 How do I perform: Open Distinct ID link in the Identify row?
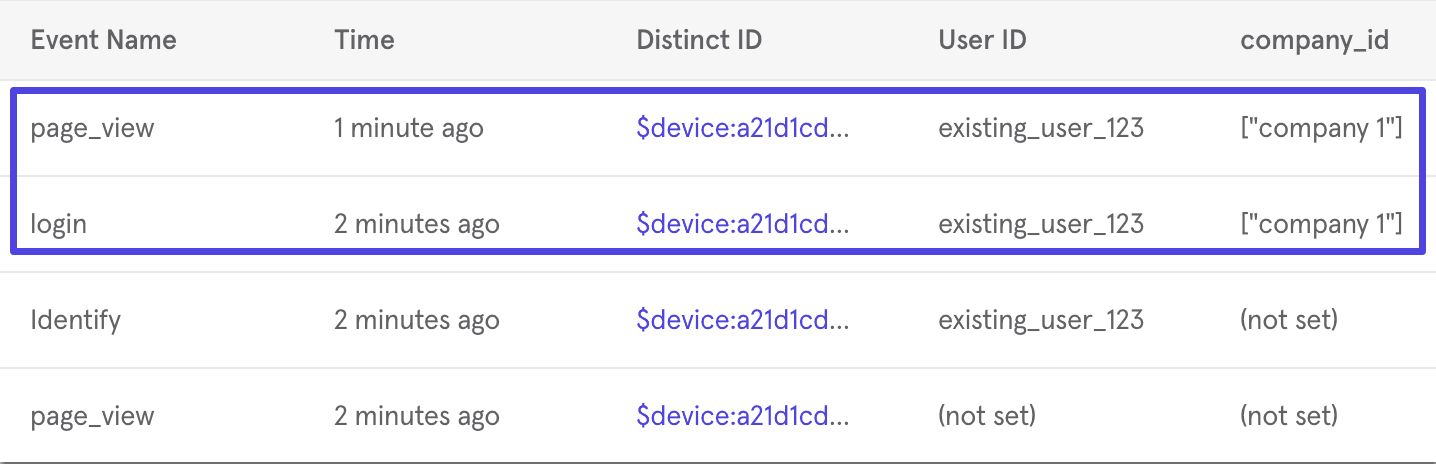click(742, 320)
